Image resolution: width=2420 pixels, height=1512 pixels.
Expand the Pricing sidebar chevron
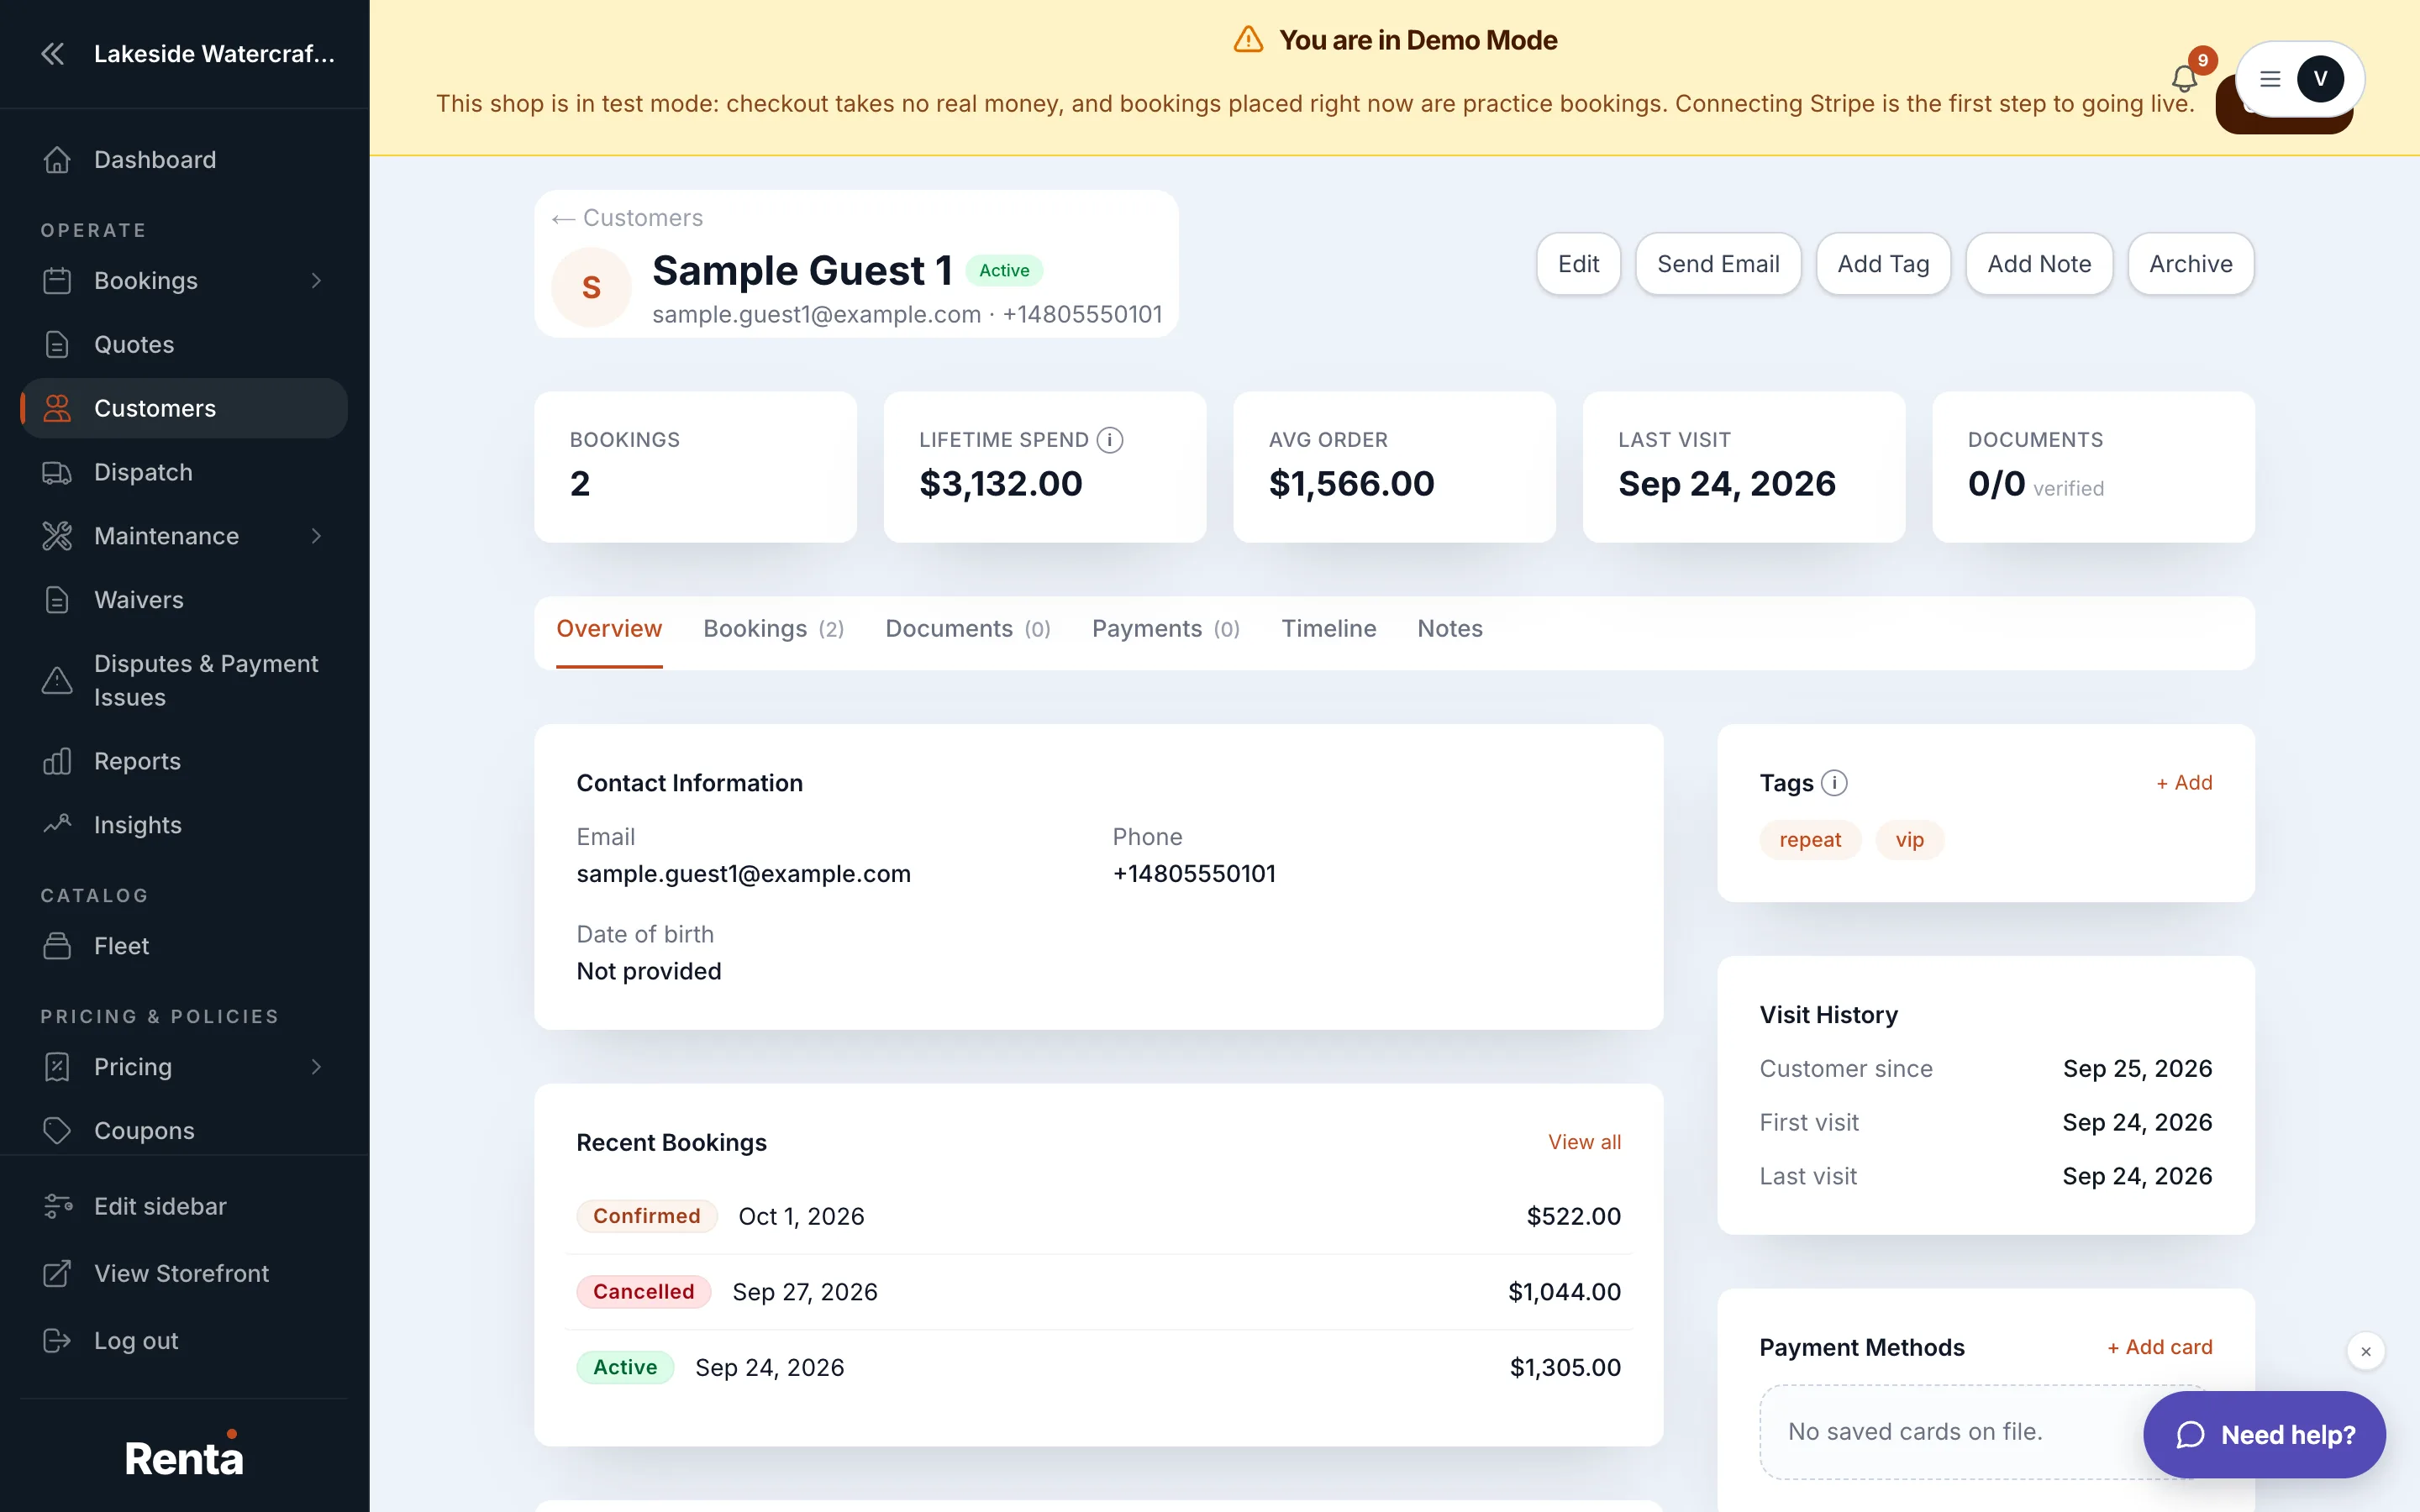(316, 1067)
